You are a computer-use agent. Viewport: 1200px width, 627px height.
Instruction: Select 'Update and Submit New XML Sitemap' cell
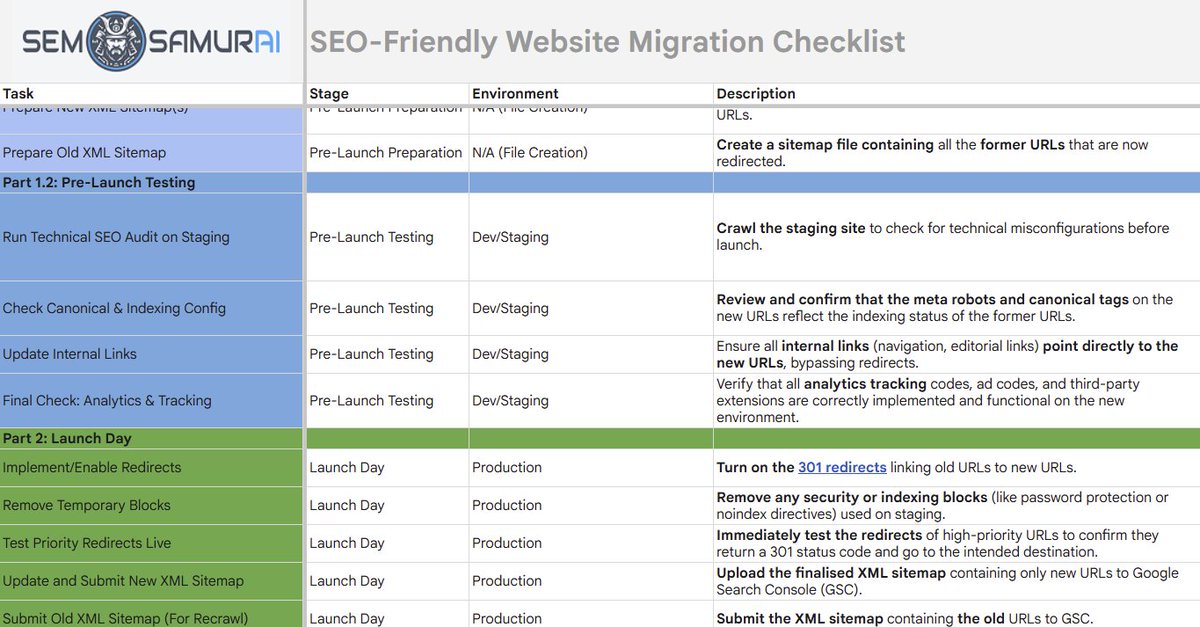coord(152,581)
